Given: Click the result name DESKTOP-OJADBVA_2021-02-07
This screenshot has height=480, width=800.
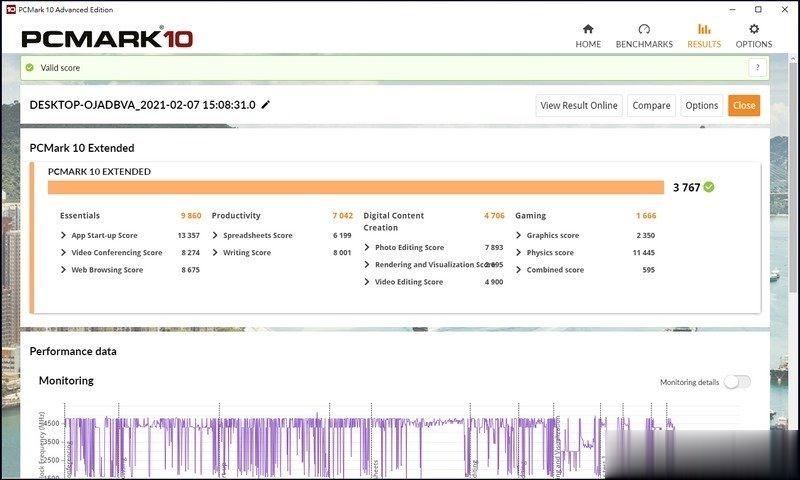Looking at the screenshot, I should pyautogui.click(x=142, y=105).
